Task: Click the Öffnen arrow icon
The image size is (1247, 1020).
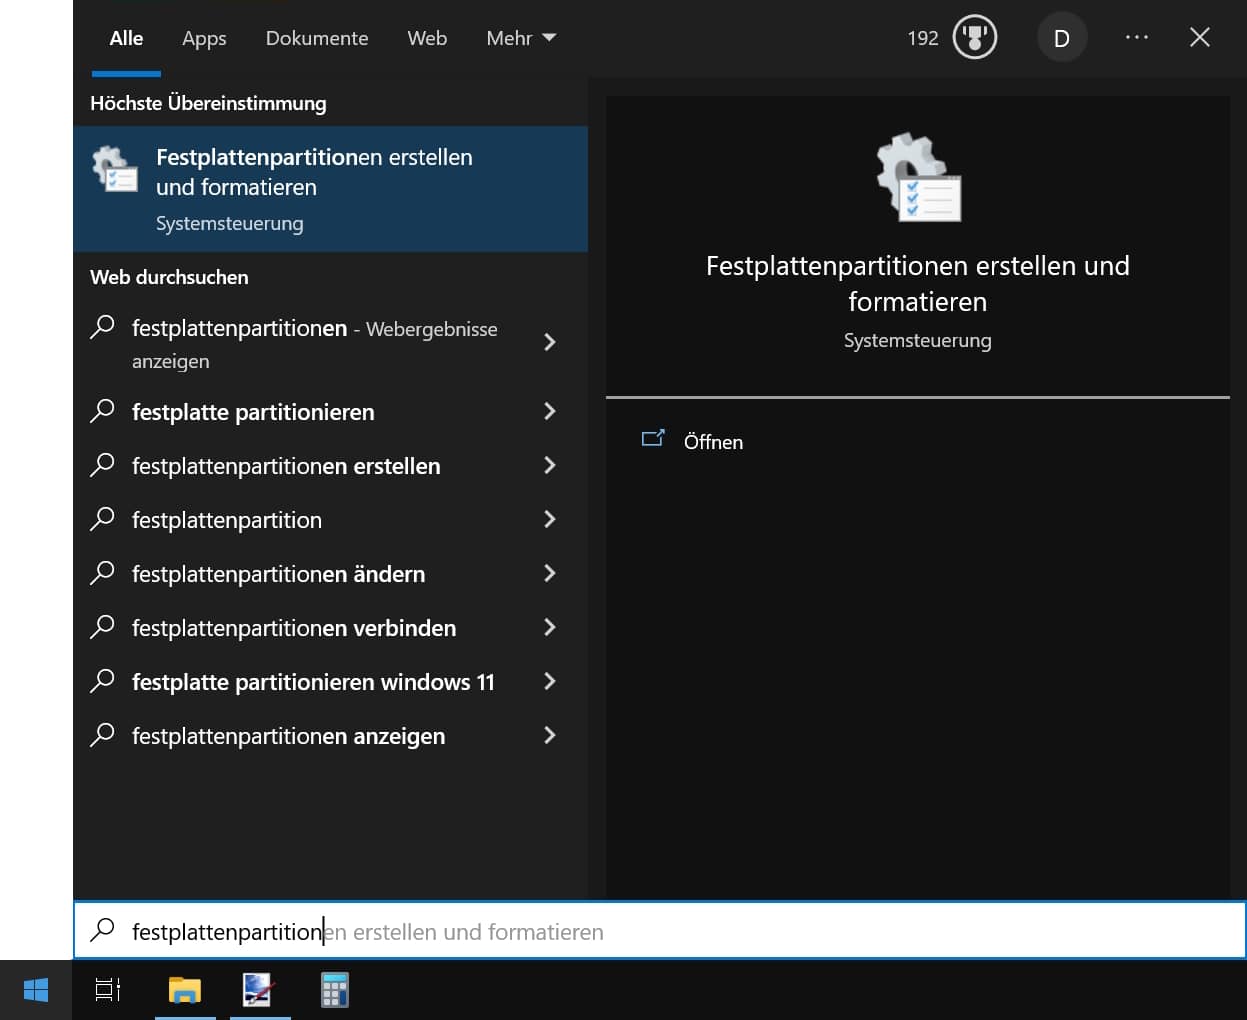Action: point(653,439)
